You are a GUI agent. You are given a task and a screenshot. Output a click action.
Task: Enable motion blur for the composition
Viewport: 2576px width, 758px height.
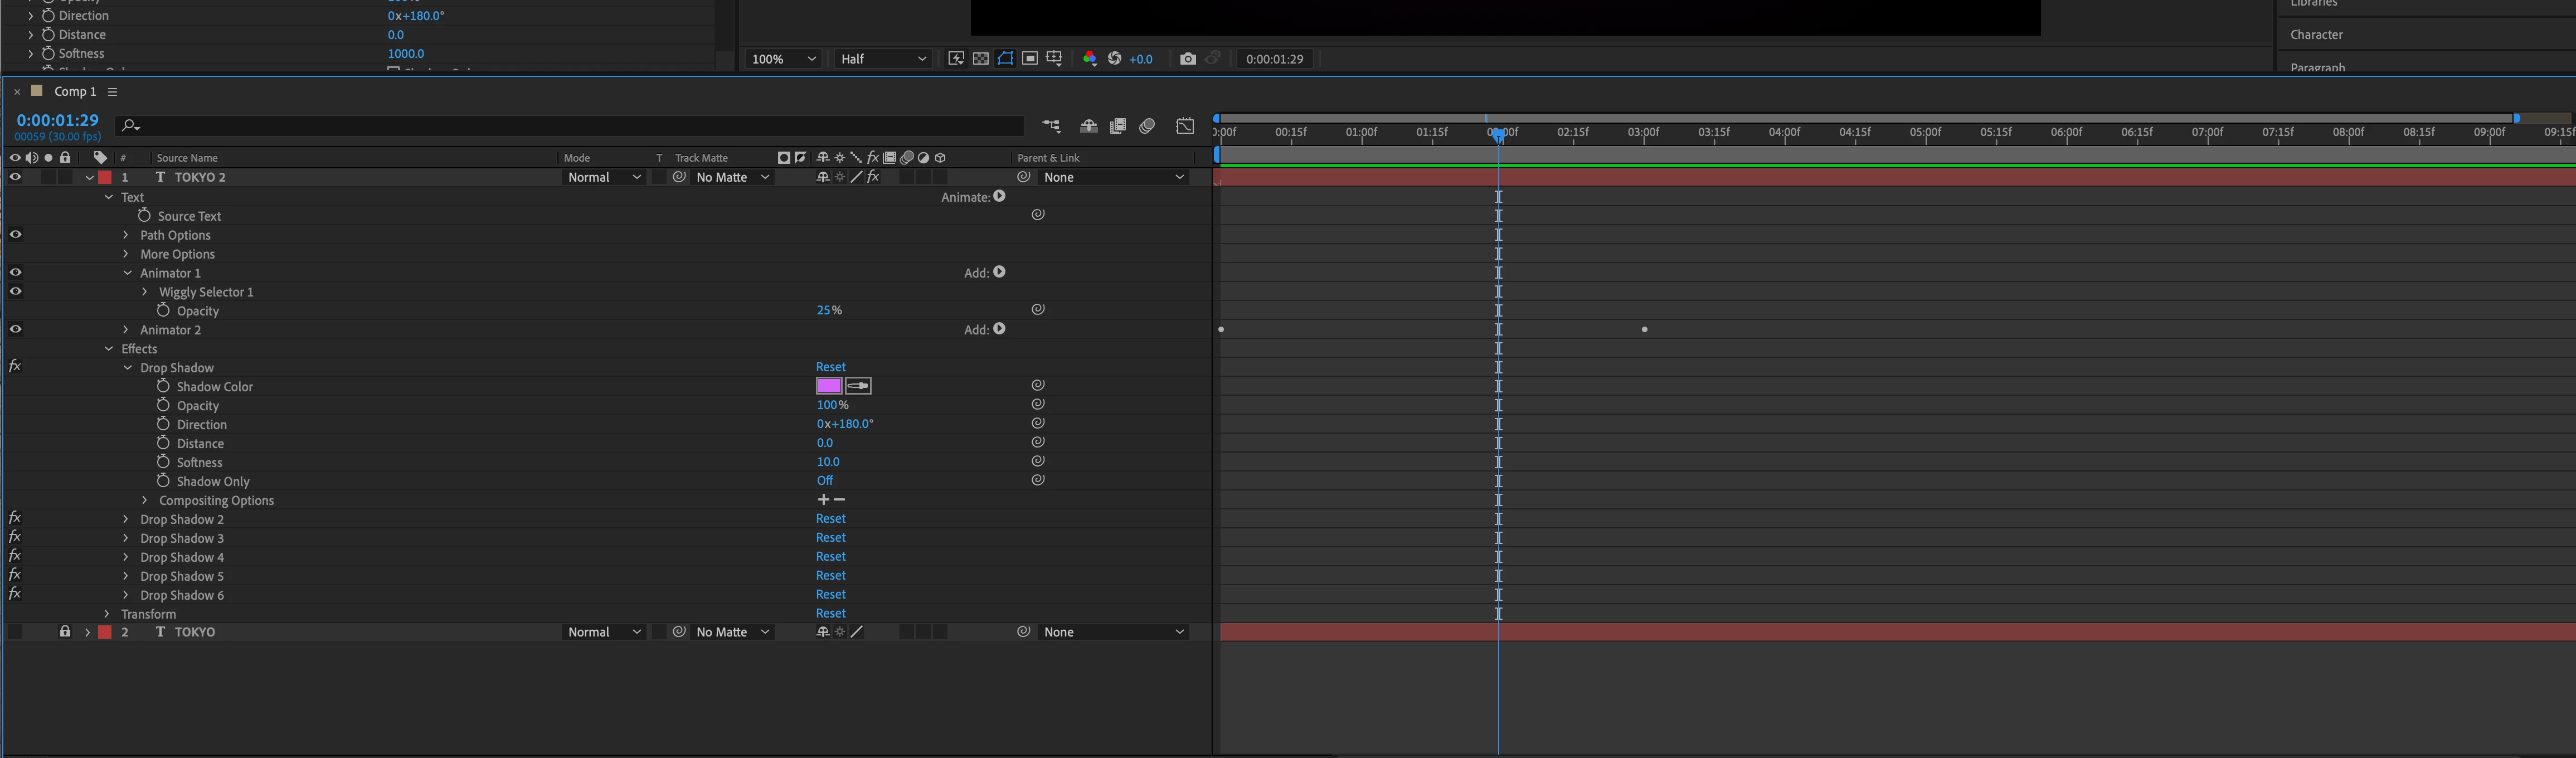1147,126
